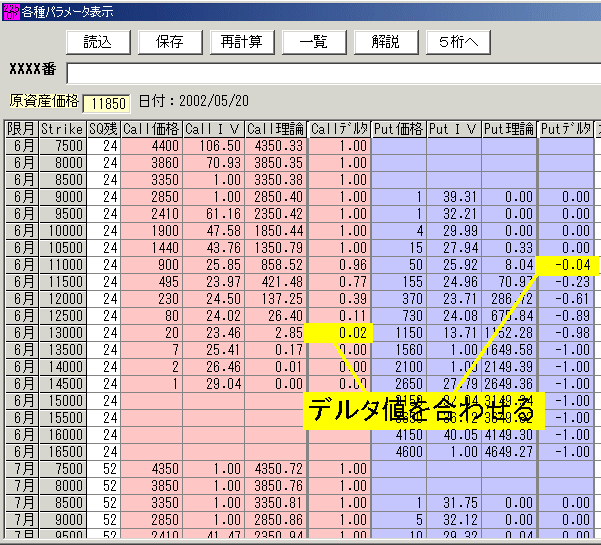
Task: Click Call price cell 495
Action: click(152, 282)
